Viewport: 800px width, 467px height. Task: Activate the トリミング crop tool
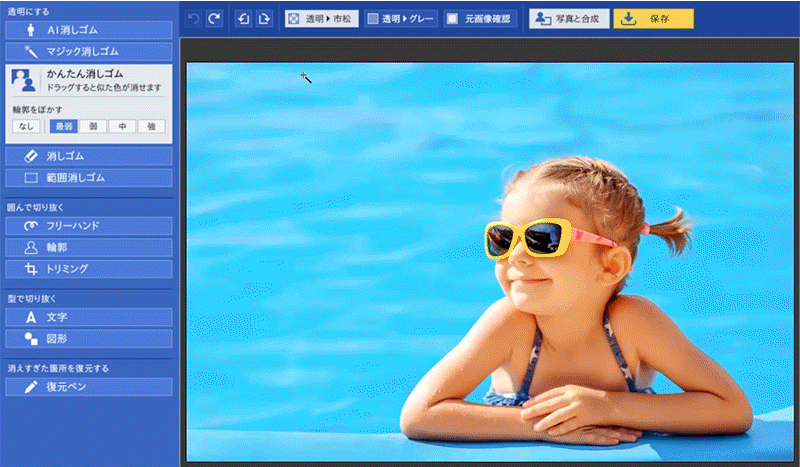coord(88,268)
